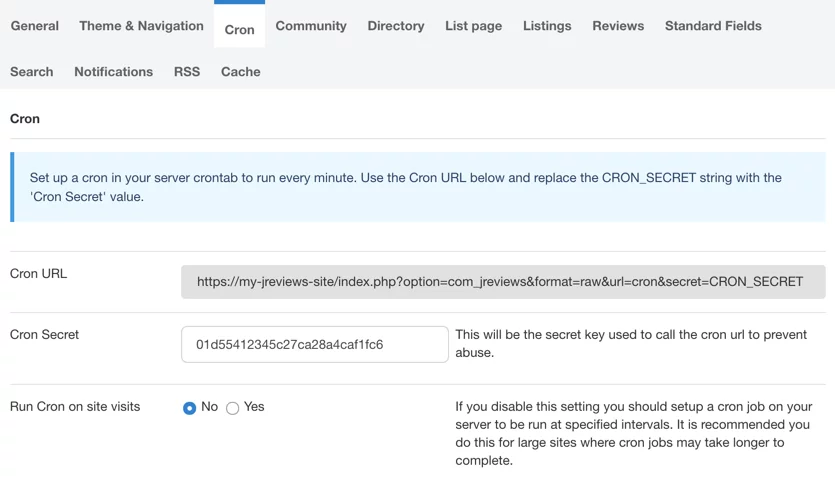Go to the Reviews tab
The width and height of the screenshot is (835, 482).
click(x=618, y=26)
